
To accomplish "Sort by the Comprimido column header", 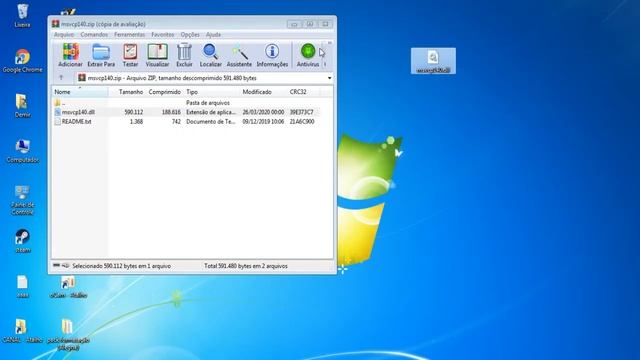I will pos(164,92).
